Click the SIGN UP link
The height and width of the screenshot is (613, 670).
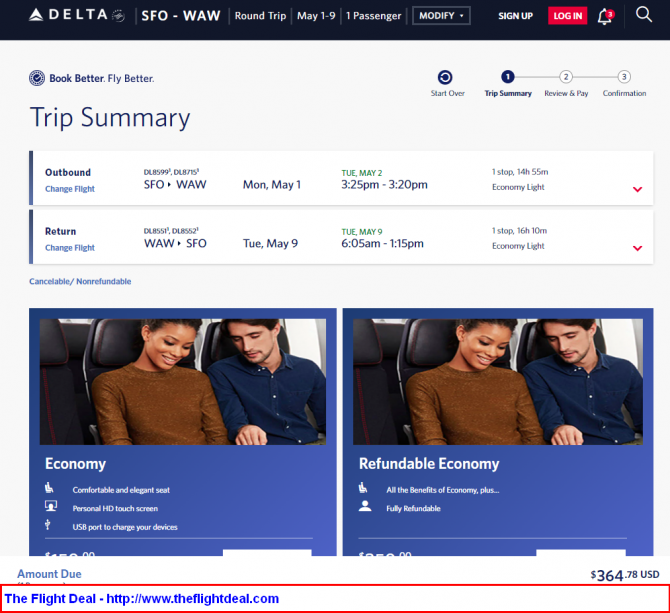(x=515, y=16)
